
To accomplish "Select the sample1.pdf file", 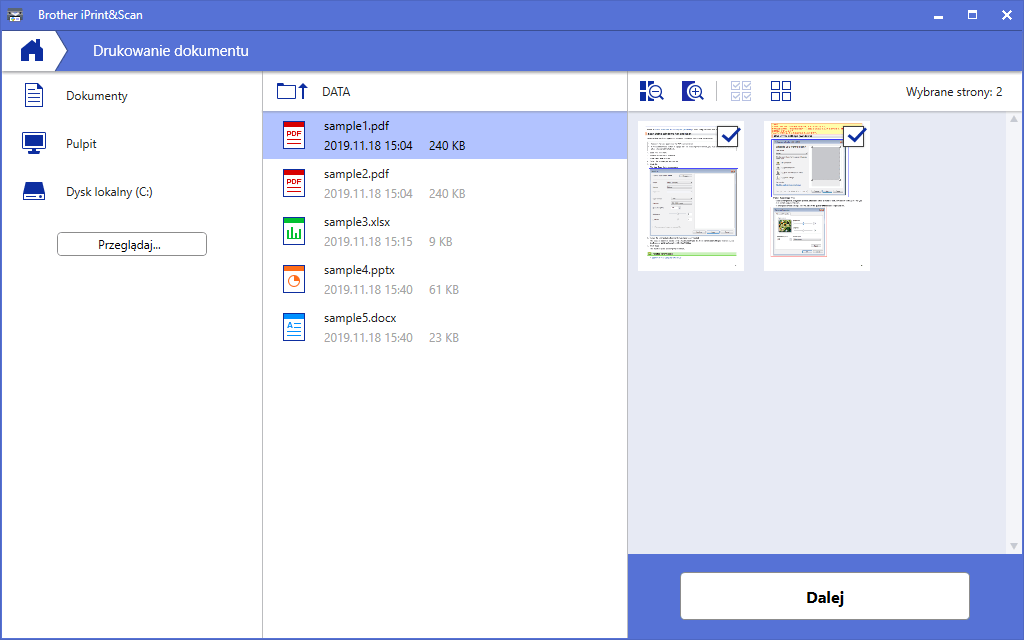I will tap(445, 135).
